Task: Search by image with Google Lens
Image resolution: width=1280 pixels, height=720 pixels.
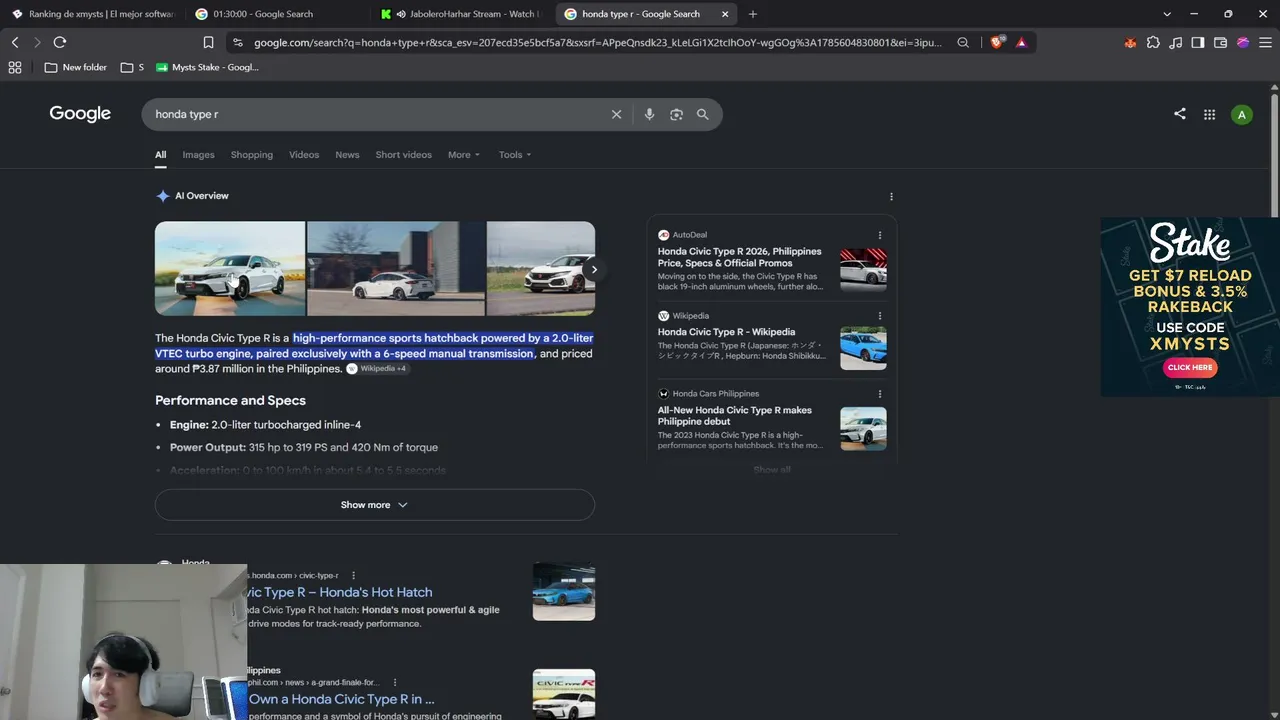Action: (x=676, y=114)
